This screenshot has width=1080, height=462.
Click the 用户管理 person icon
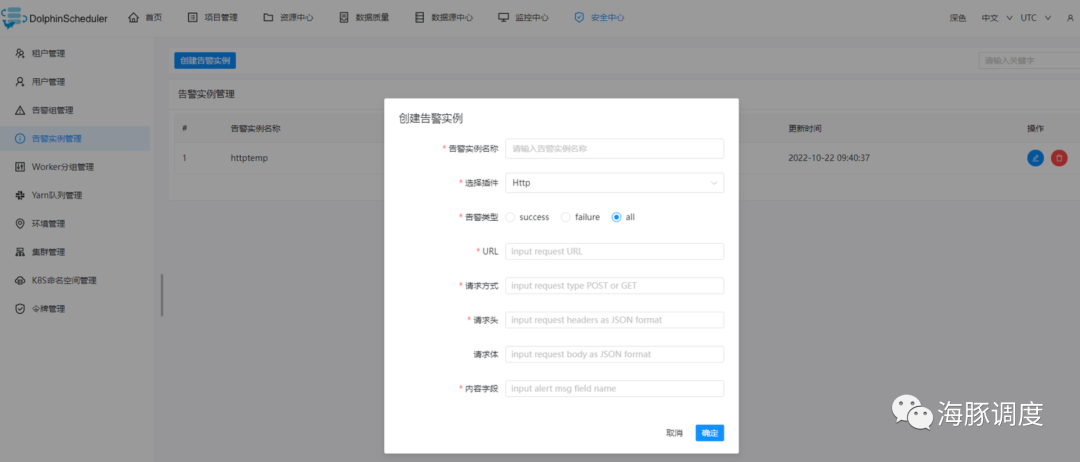point(20,82)
